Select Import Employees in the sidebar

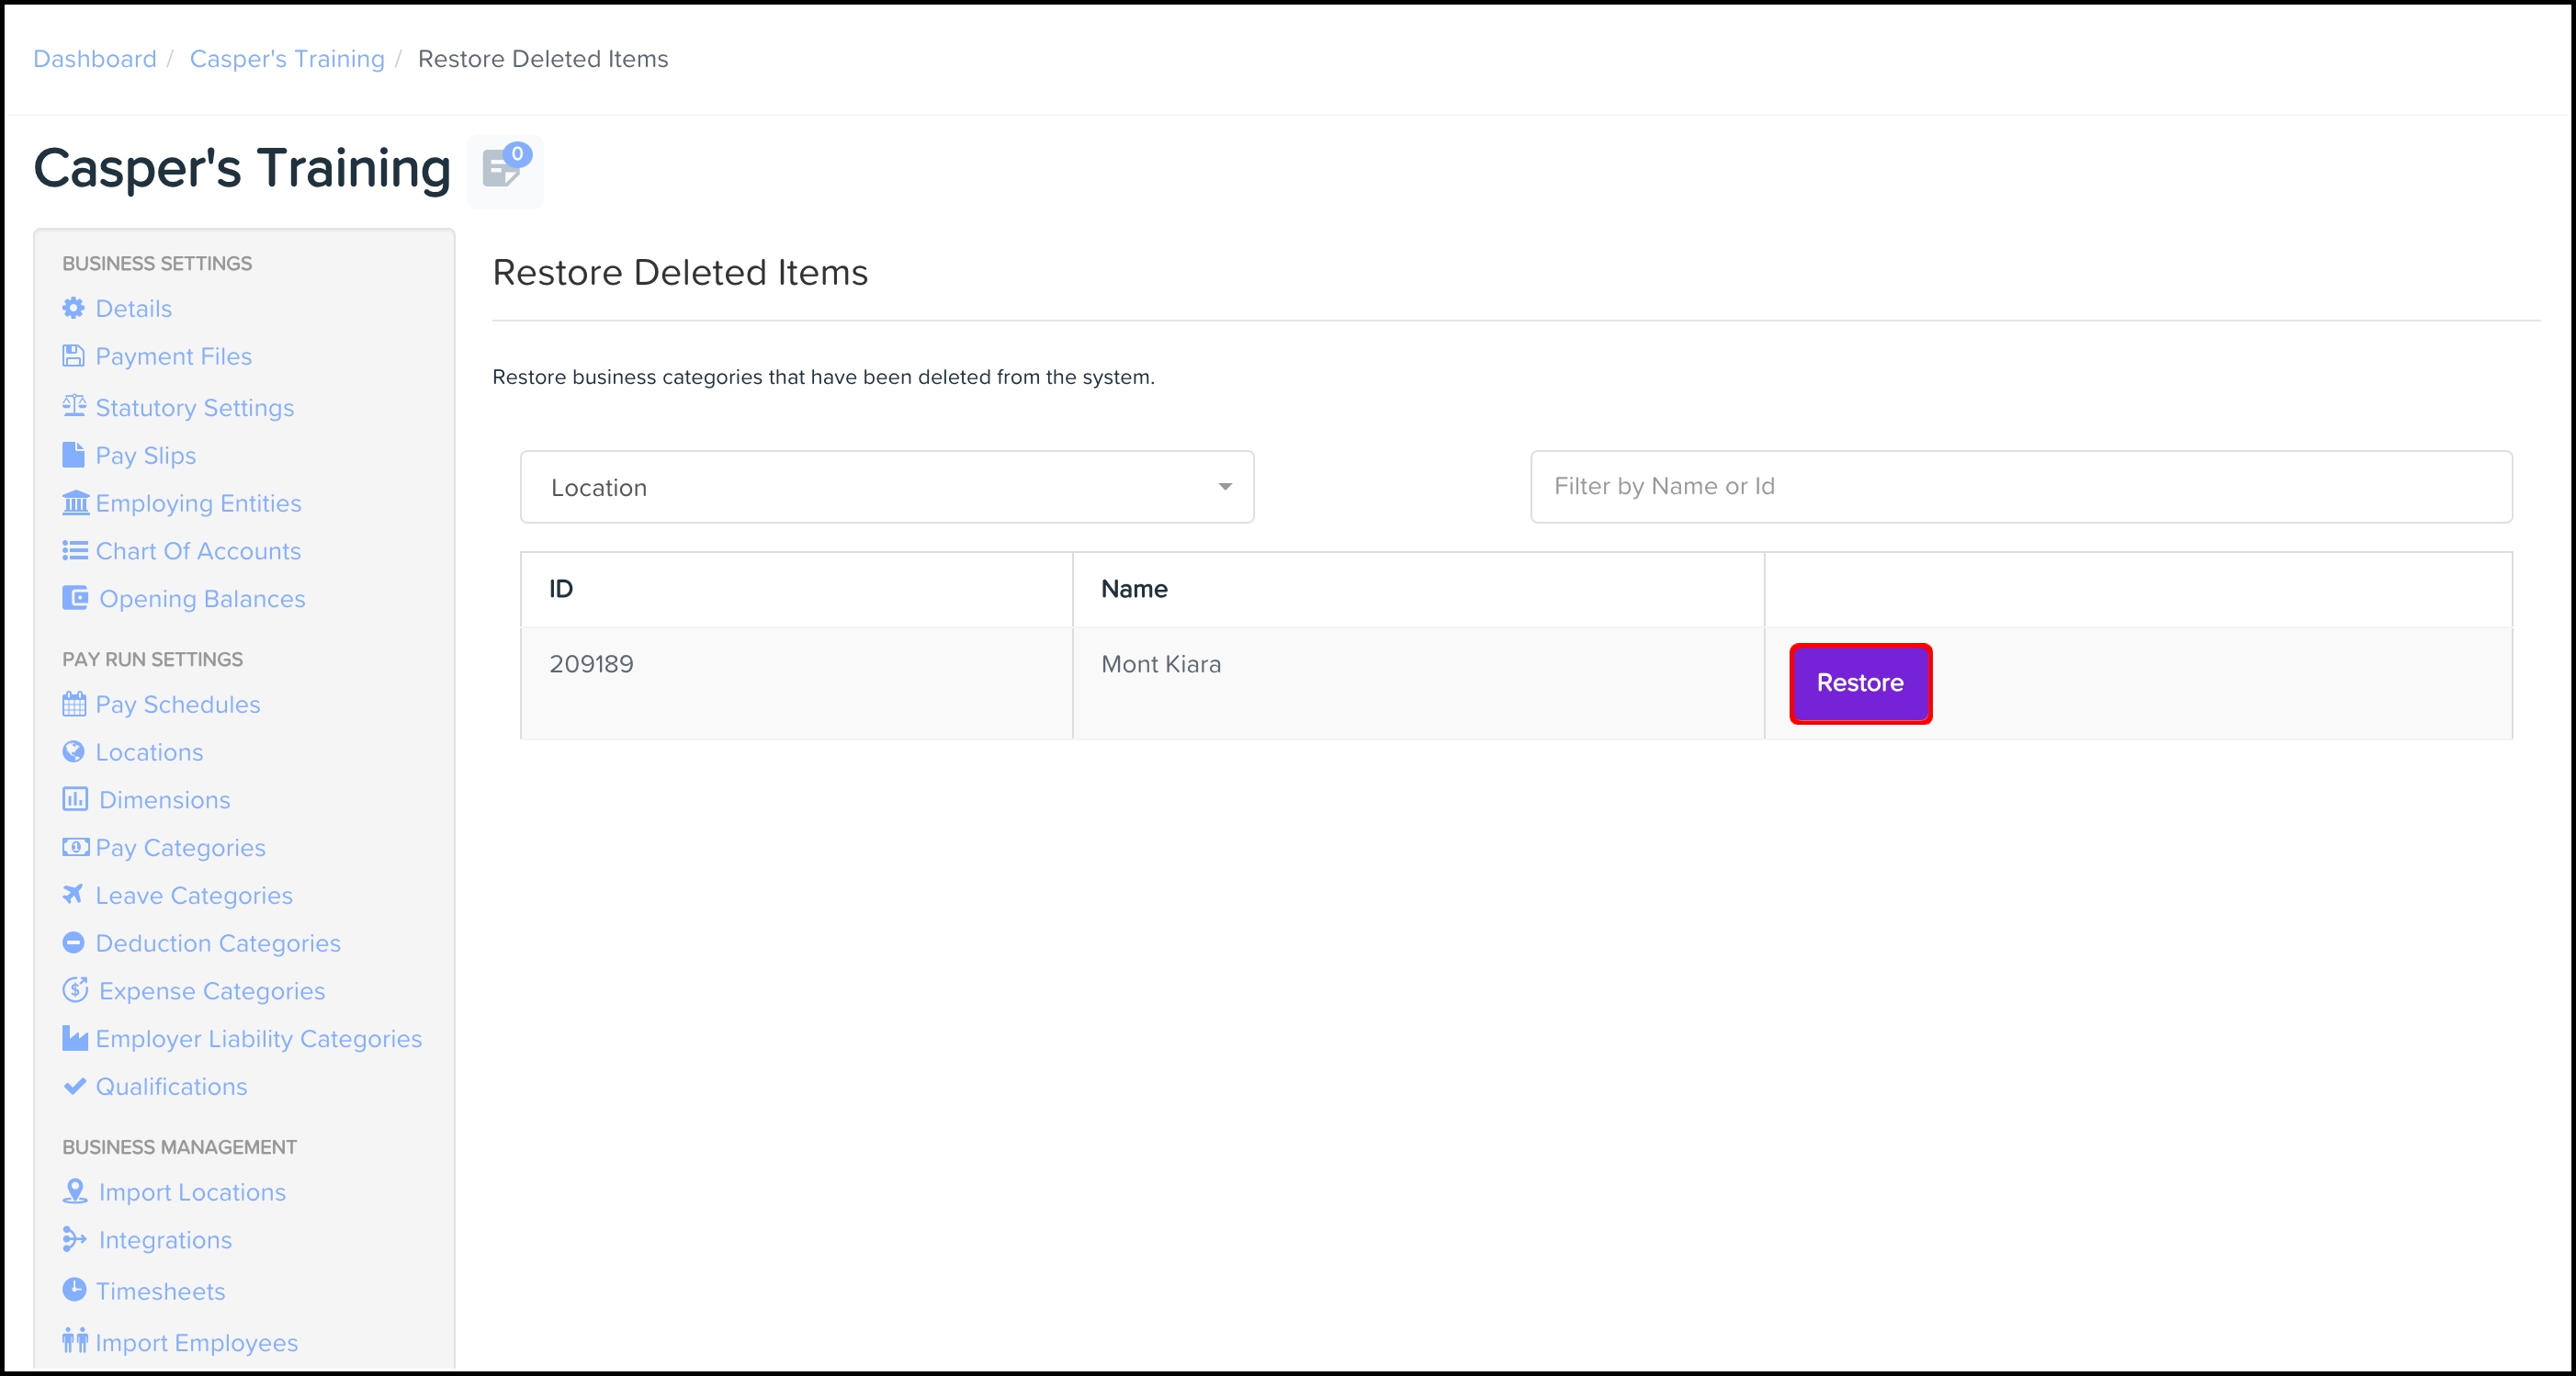196,1343
